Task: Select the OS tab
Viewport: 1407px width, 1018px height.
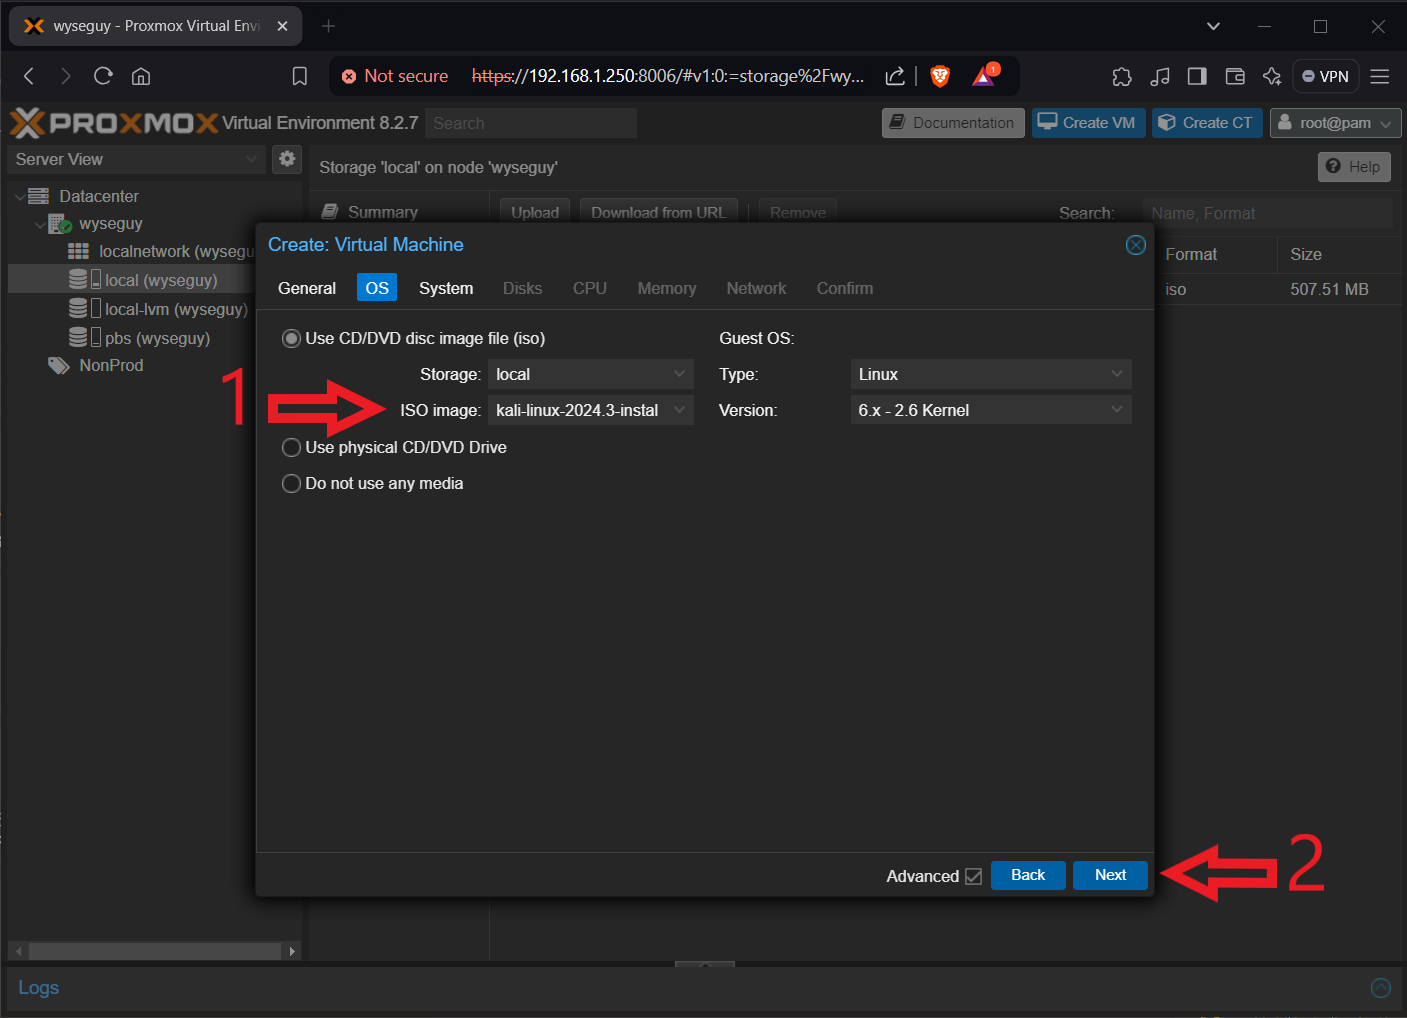Action: click(x=377, y=288)
